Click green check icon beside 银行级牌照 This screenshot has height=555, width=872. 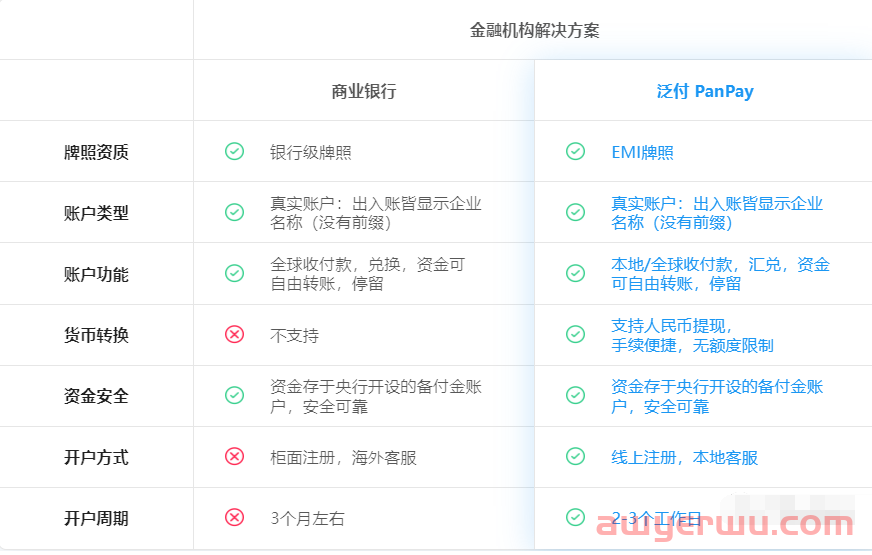(x=234, y=151)
